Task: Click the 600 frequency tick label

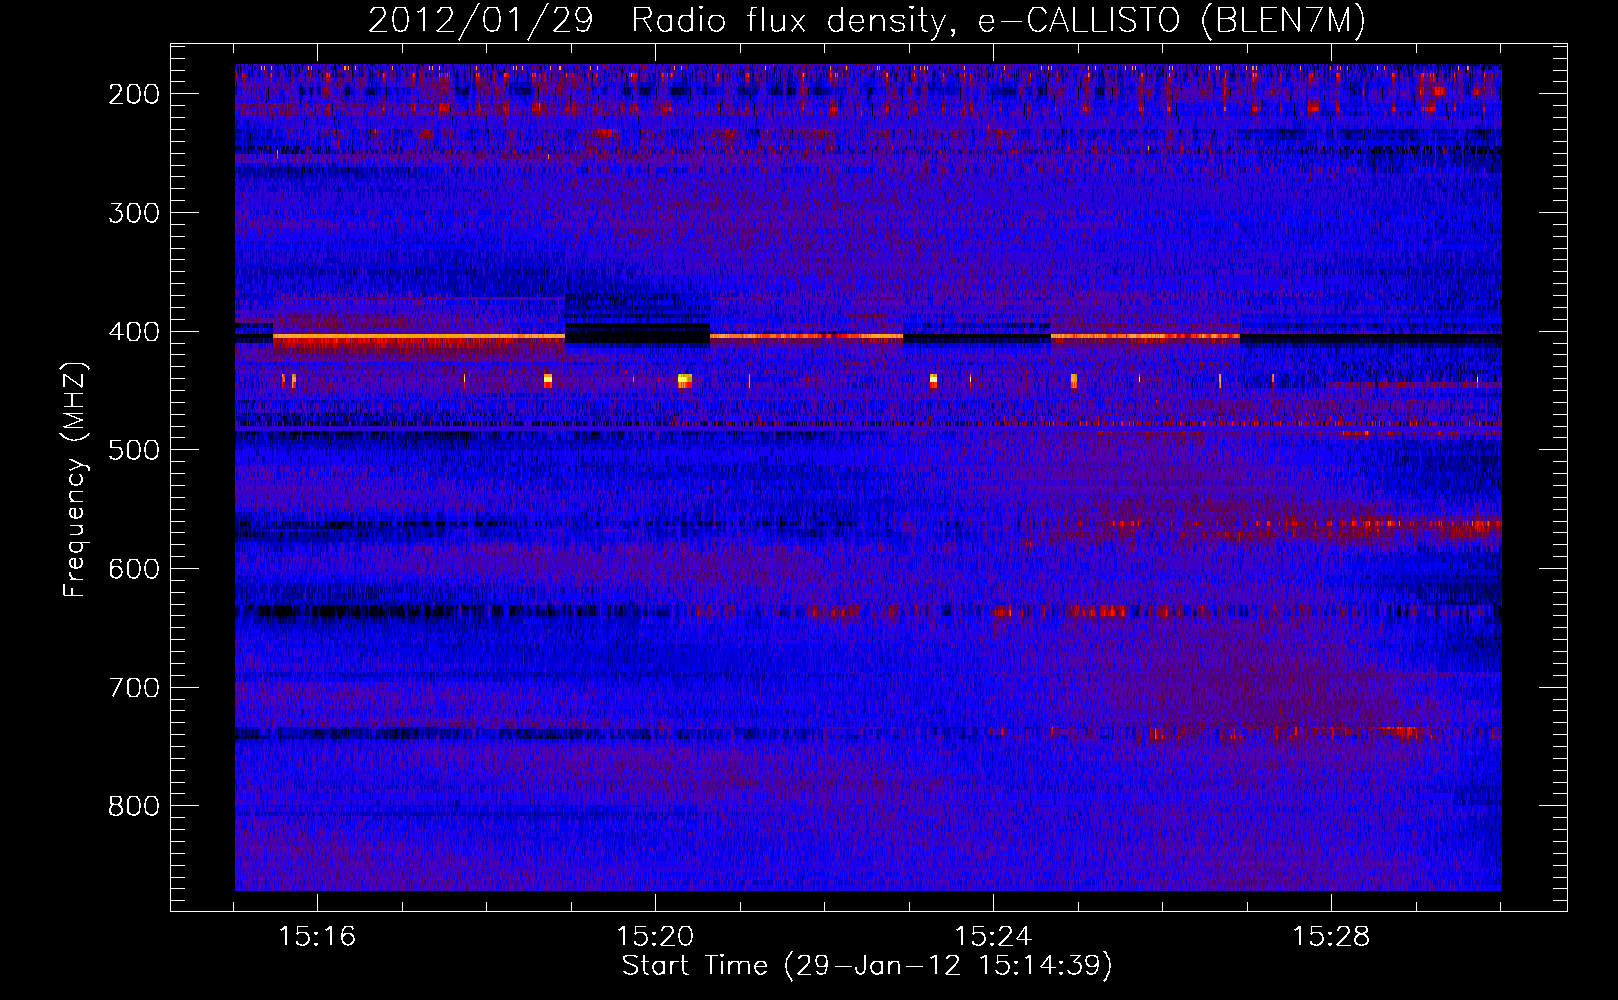Action: 133,569
